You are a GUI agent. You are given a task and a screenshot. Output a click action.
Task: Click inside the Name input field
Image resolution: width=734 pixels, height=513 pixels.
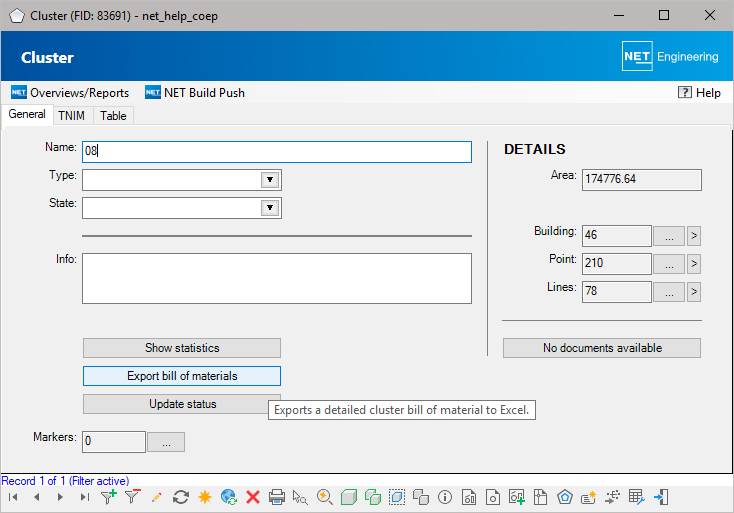[x=277, y=152]
